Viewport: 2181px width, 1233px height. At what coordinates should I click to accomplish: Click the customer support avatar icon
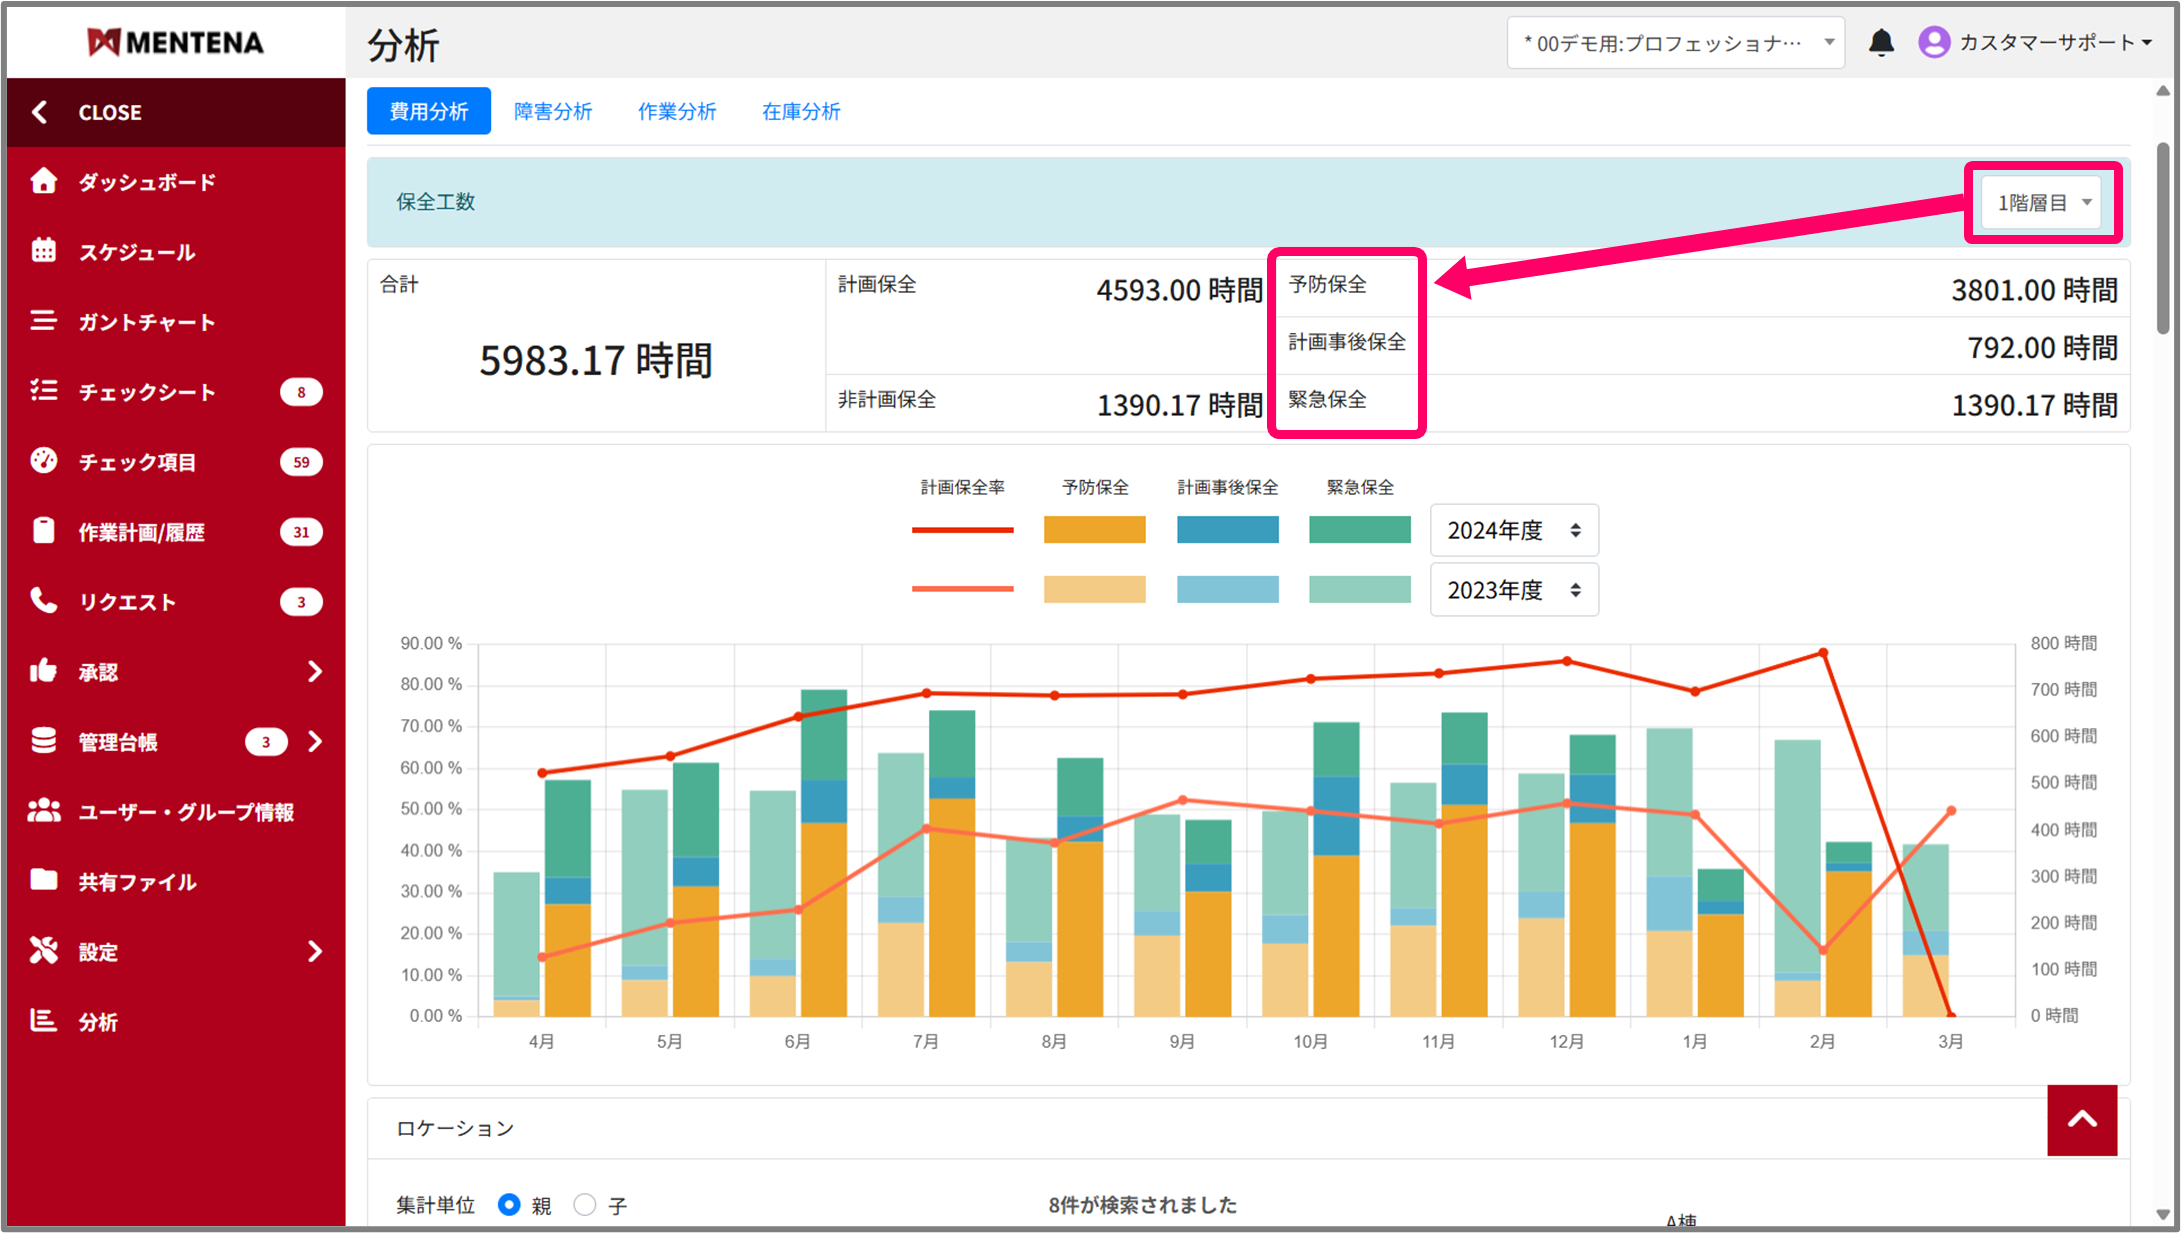[x=1933, y=42]
